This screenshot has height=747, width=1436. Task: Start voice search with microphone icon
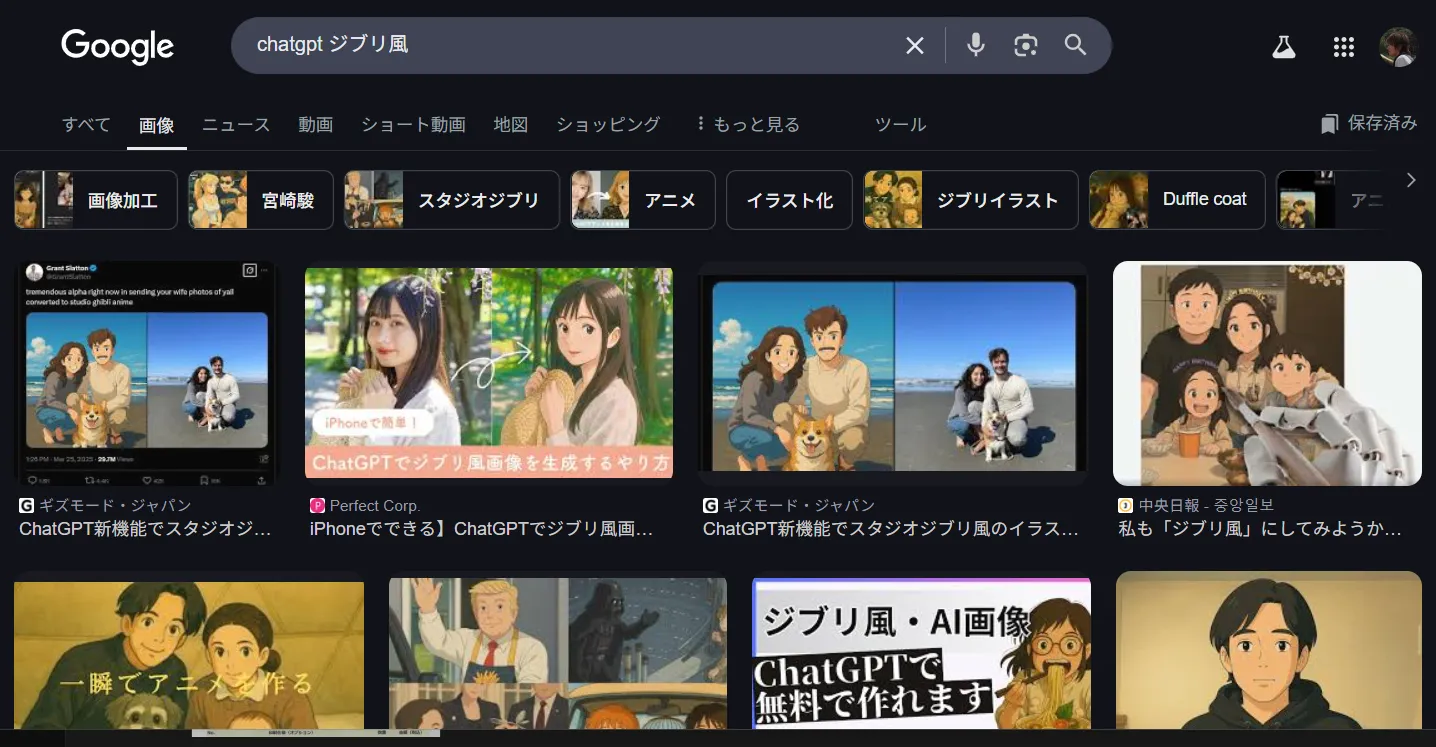pyautogui.click(x=976, y=45)
